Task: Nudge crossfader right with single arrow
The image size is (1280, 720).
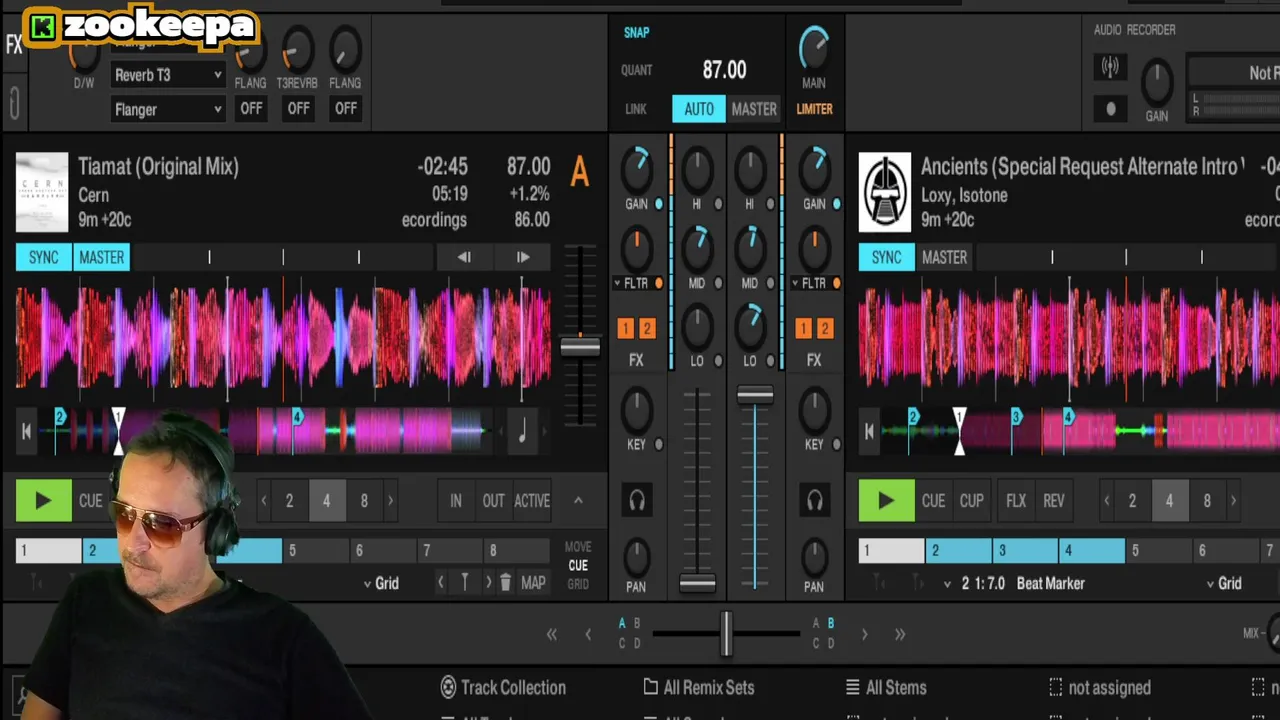Action: coord(864,634)
